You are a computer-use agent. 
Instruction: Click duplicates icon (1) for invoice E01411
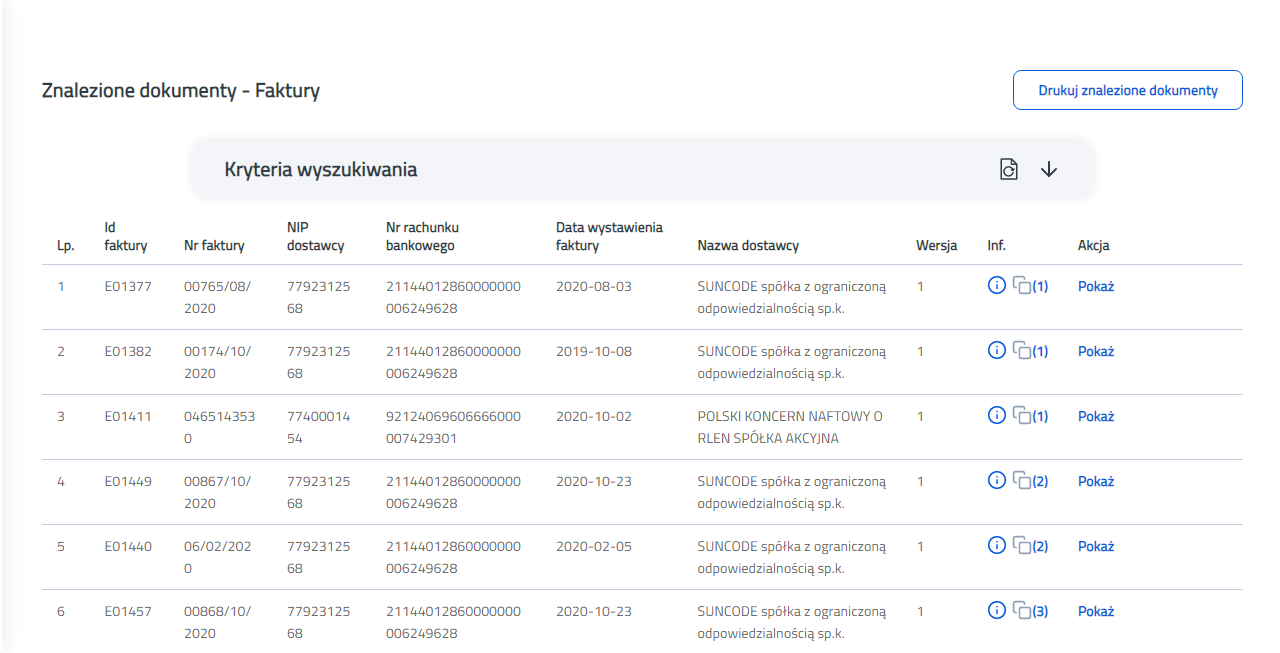pyautogui.click(x=1030, y=416)
